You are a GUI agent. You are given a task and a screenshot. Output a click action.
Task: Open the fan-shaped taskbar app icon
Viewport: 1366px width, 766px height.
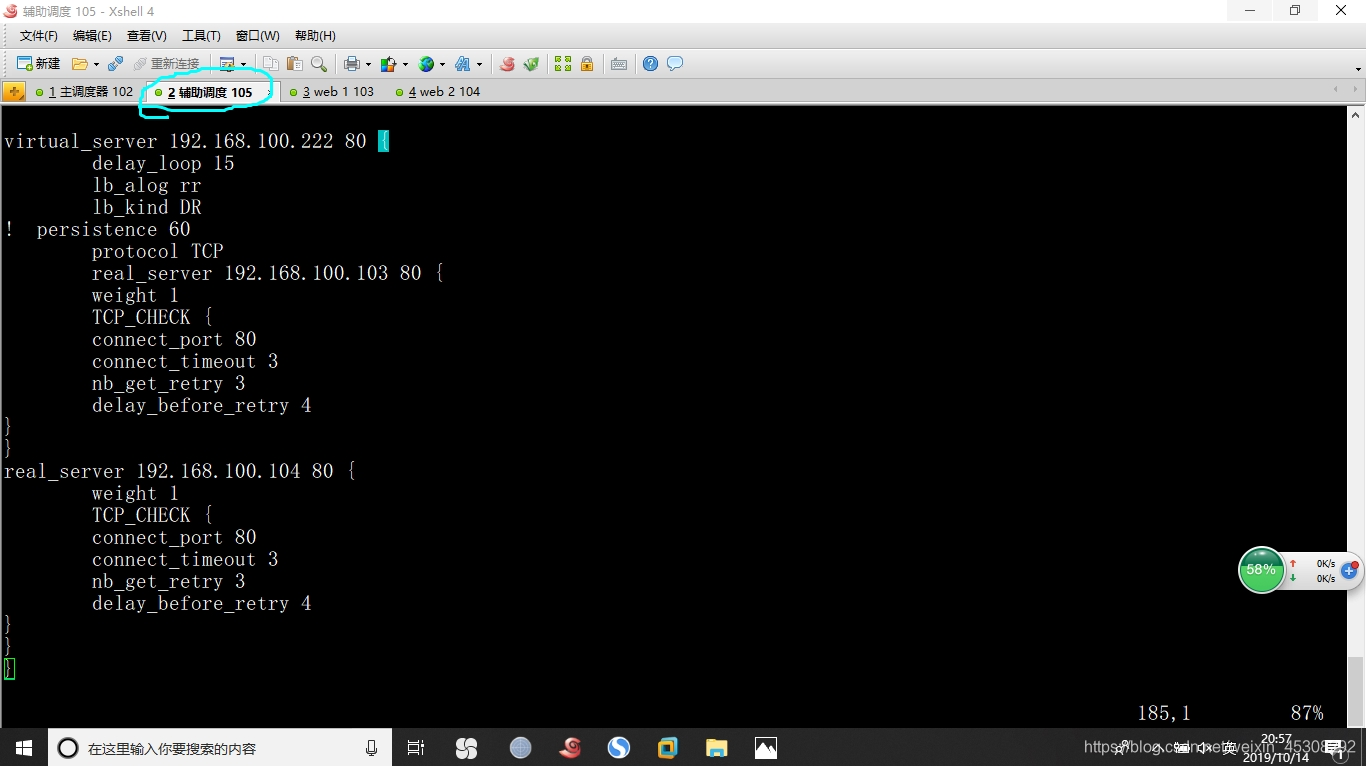point(466,748)
